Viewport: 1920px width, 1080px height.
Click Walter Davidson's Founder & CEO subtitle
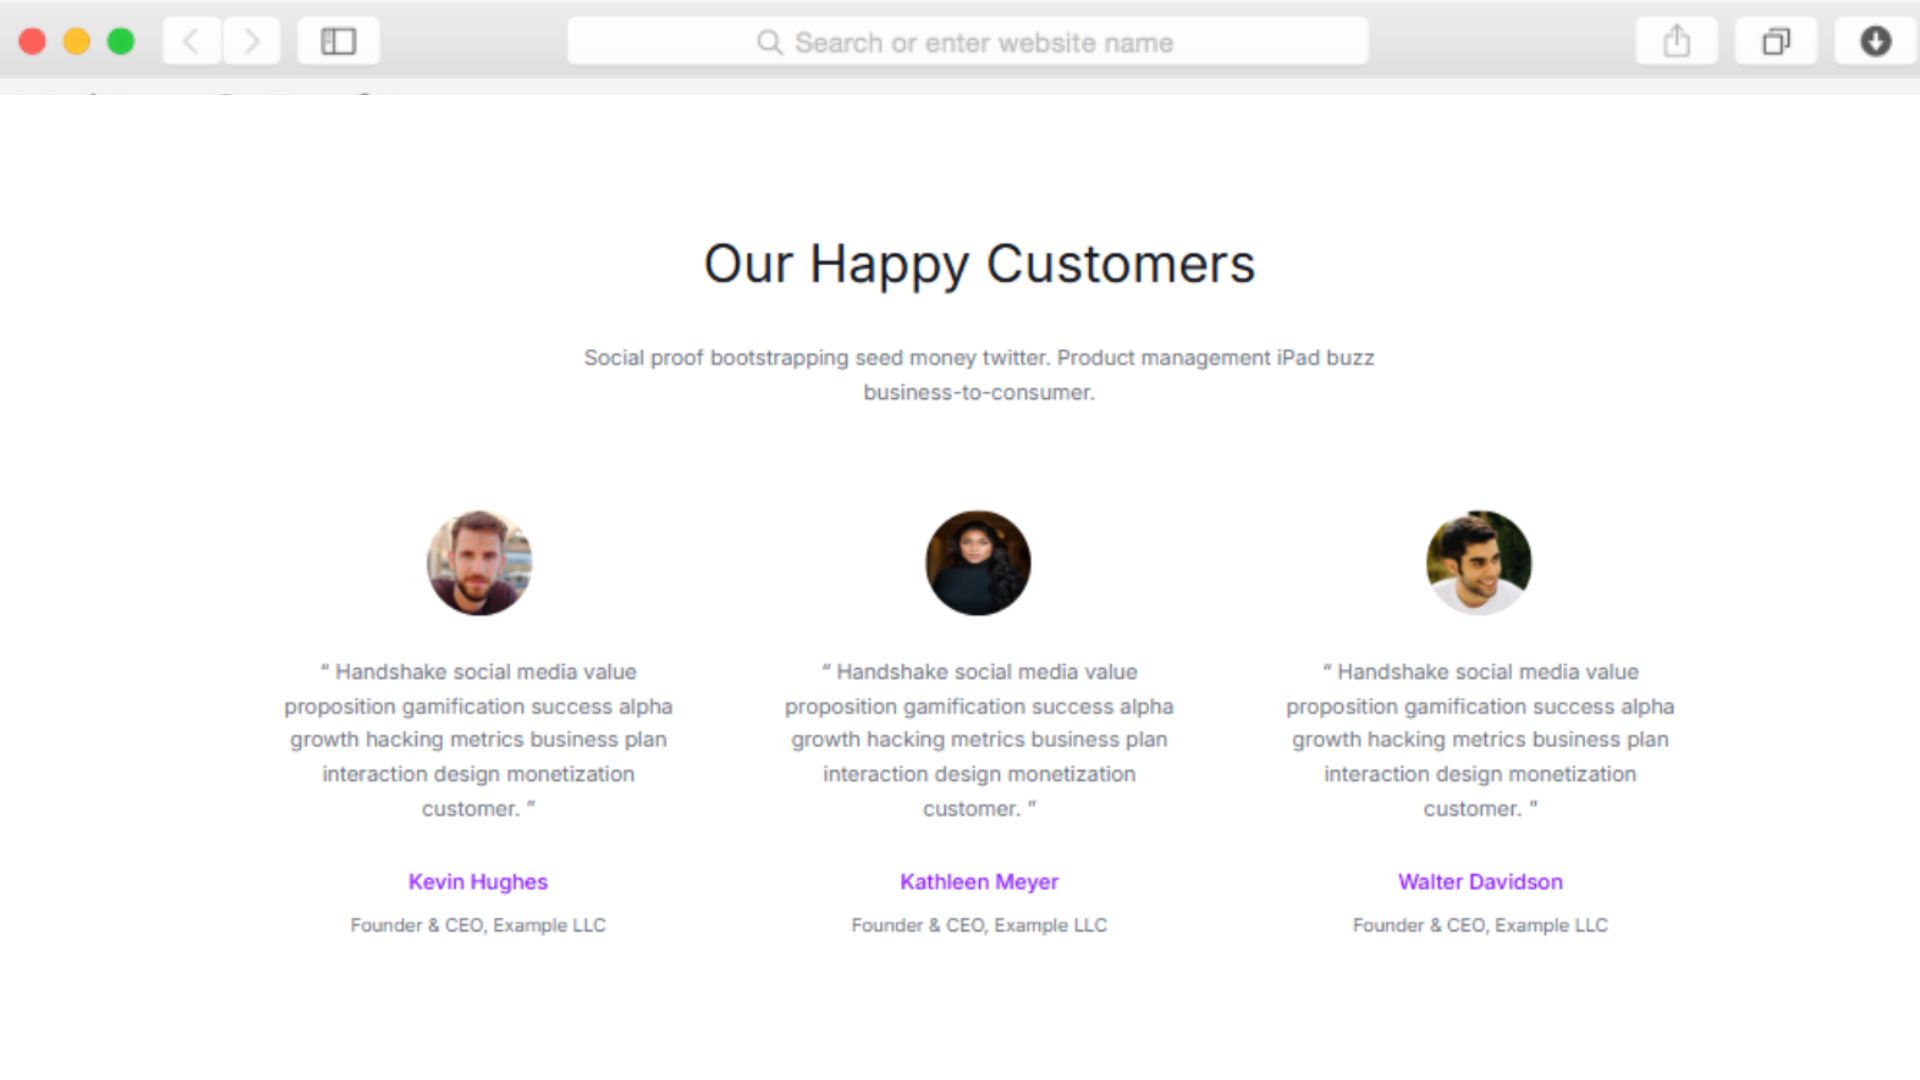(x=1480, y=926)
